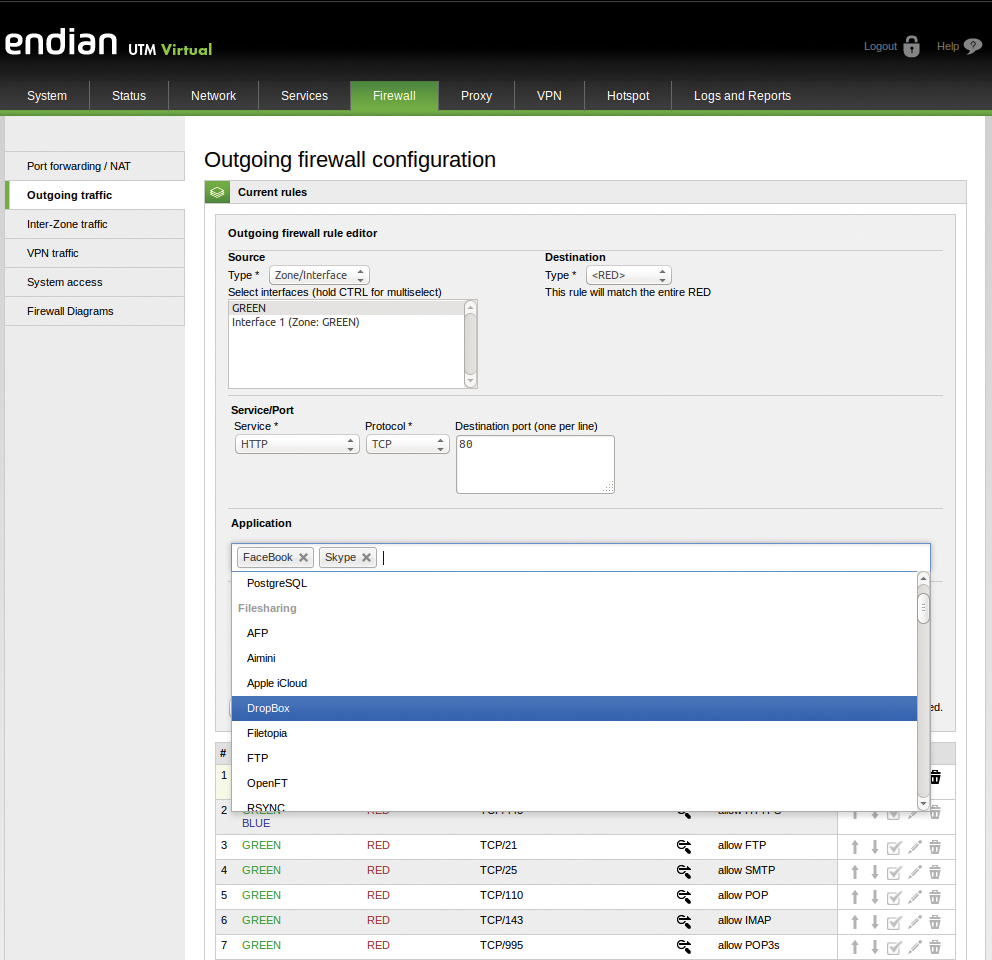Delete the allow IMAP rule
Viewport: 992px width, 960px height.
[x=935, y=922]
